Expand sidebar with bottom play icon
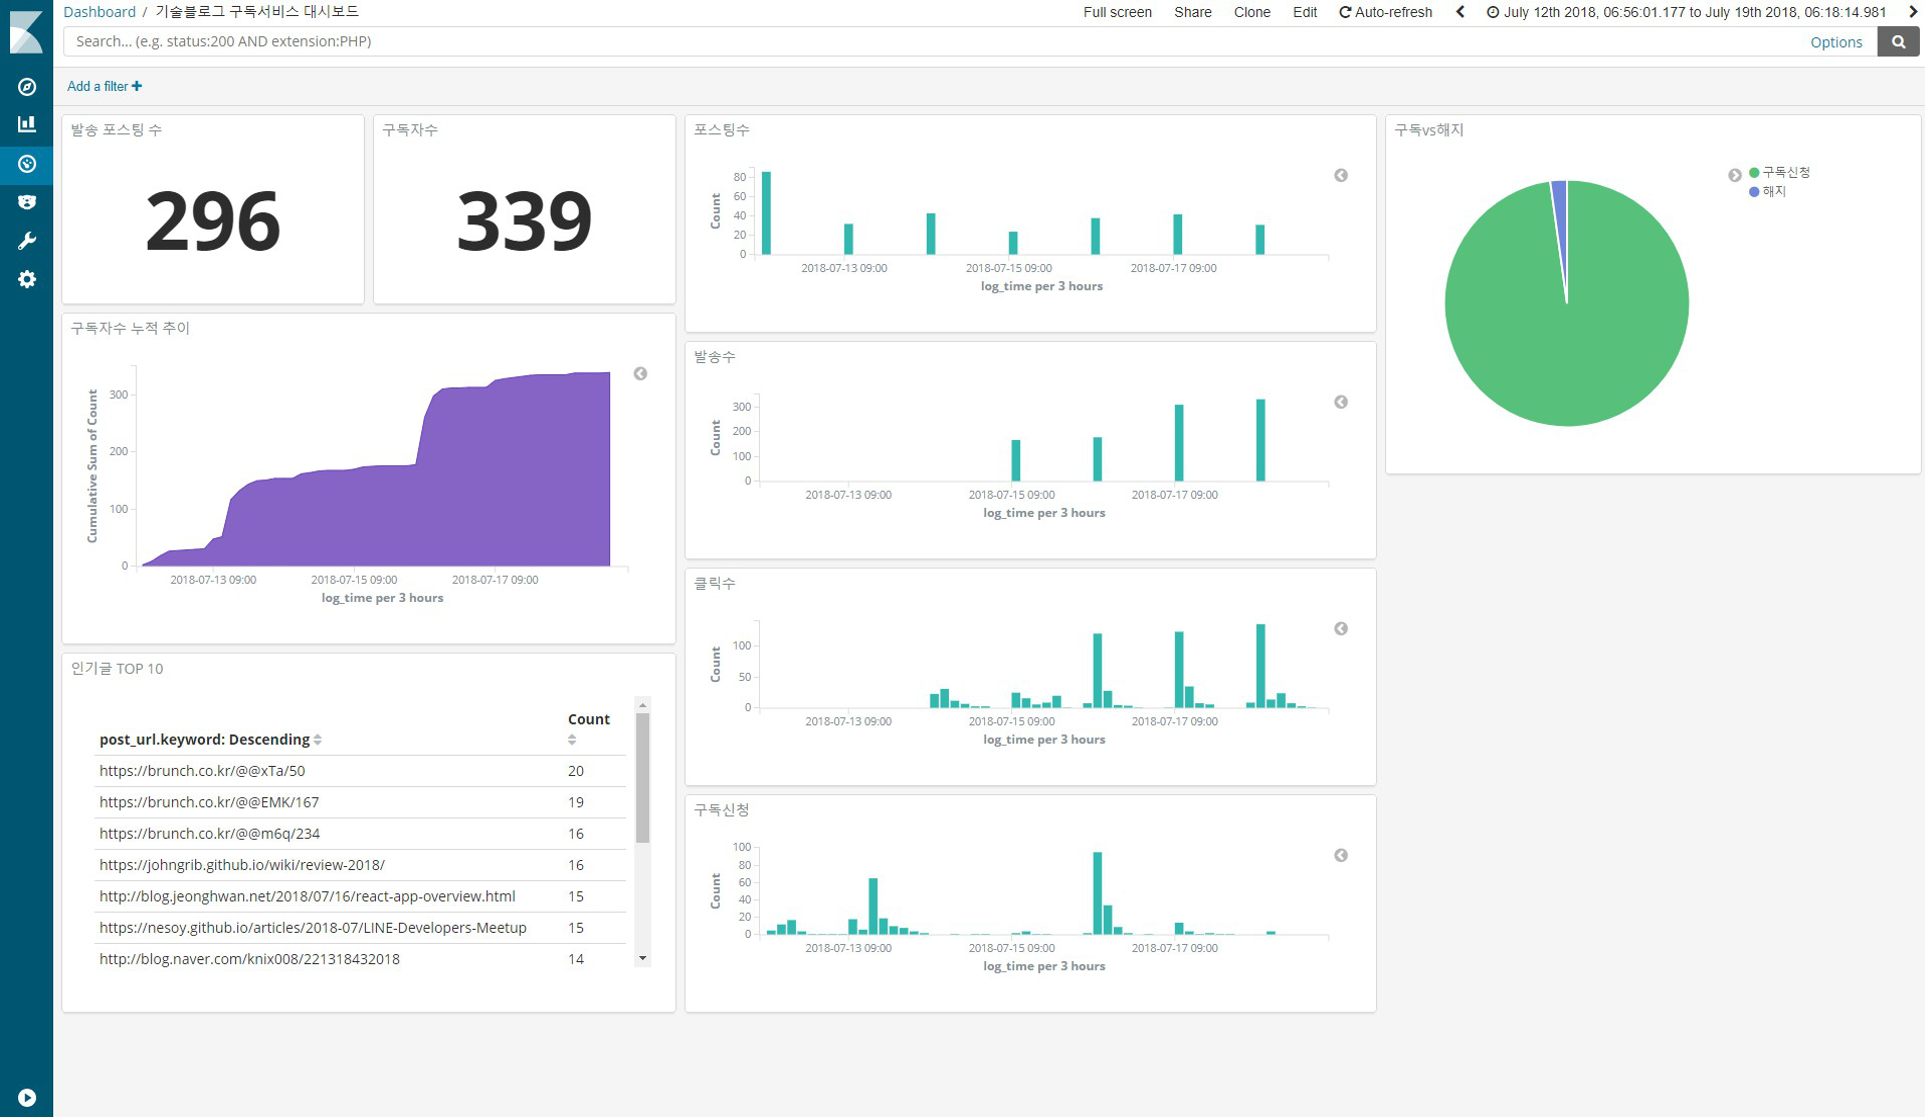 click(x=27, y=1097)
